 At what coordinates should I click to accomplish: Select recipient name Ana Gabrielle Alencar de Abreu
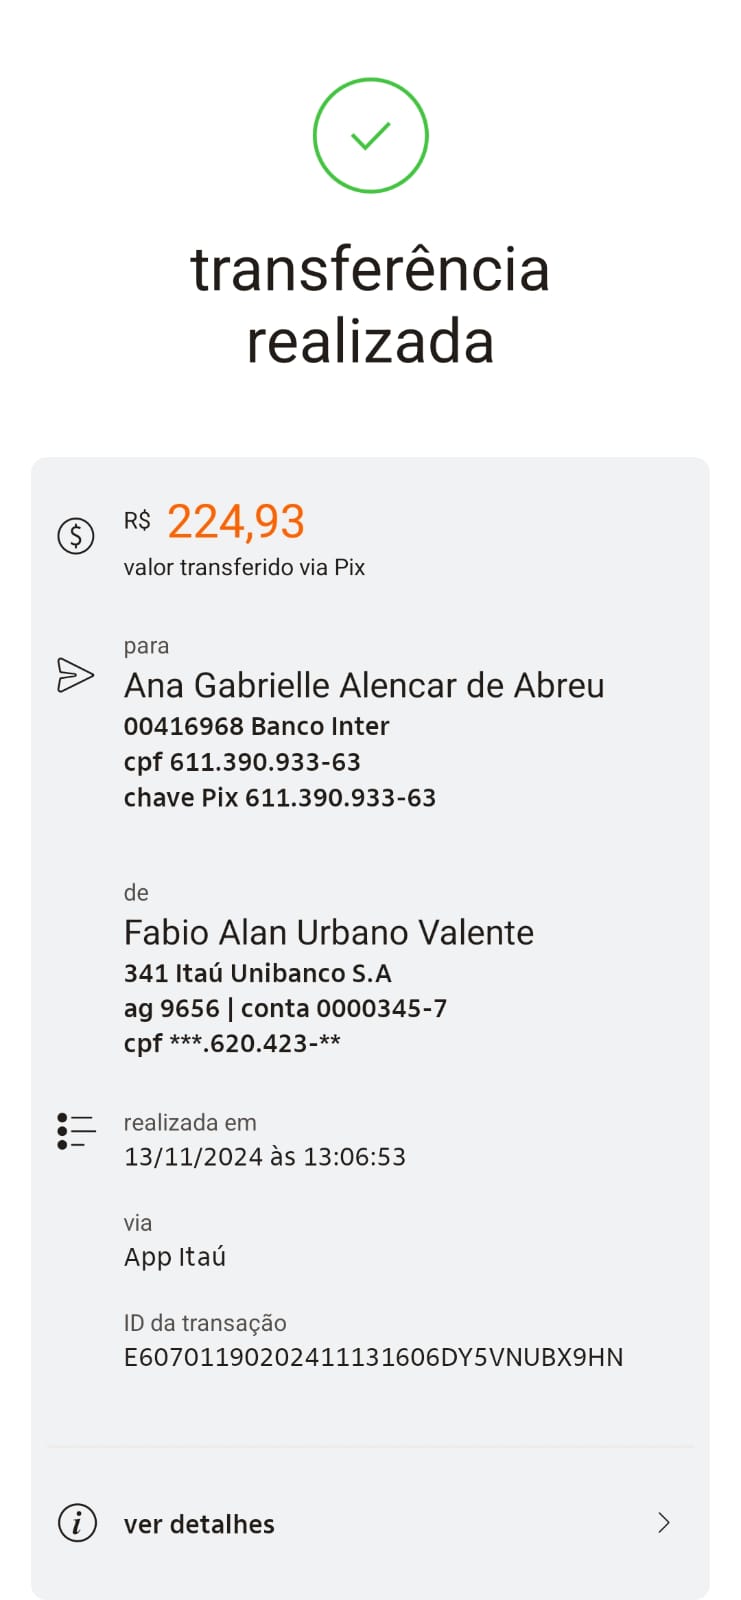pos(364,685)
